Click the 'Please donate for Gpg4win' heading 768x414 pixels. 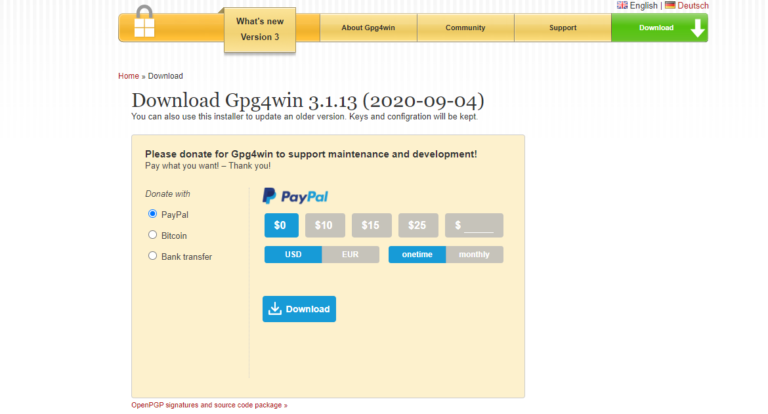coord(311,154)
